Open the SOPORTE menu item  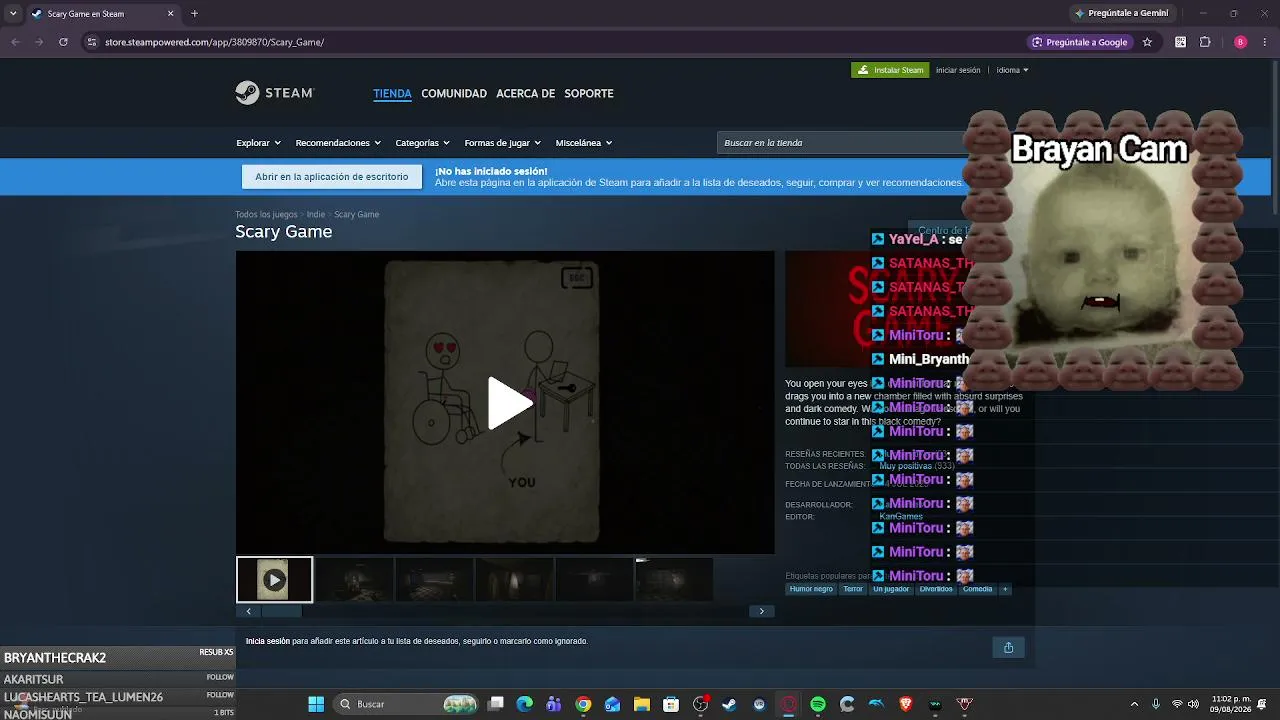pyautogui.click(x=589, y=93)
